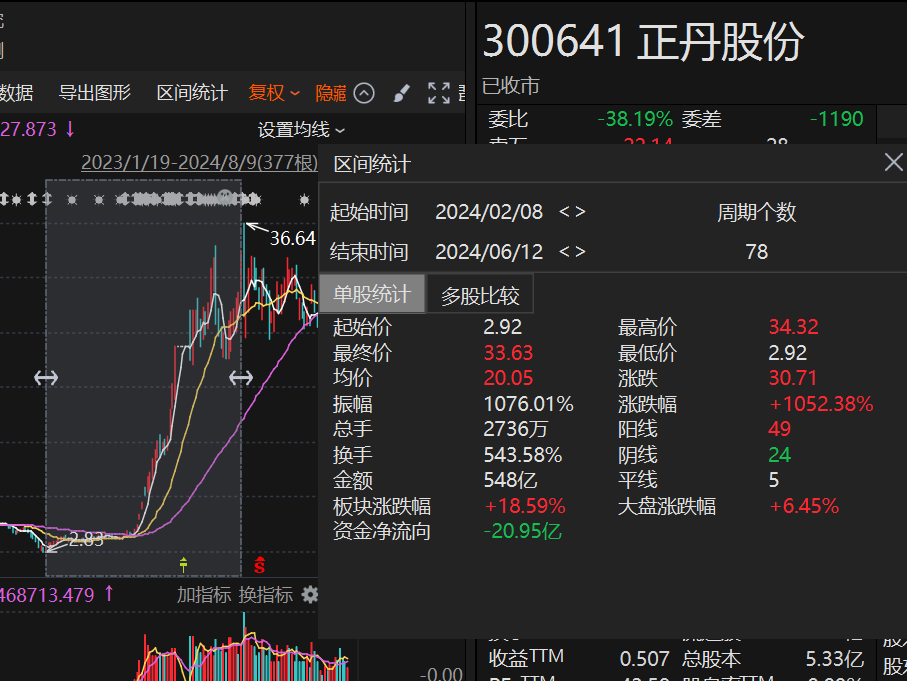
Task: Click the volume value 468713.479
Action: coord(46,595)
